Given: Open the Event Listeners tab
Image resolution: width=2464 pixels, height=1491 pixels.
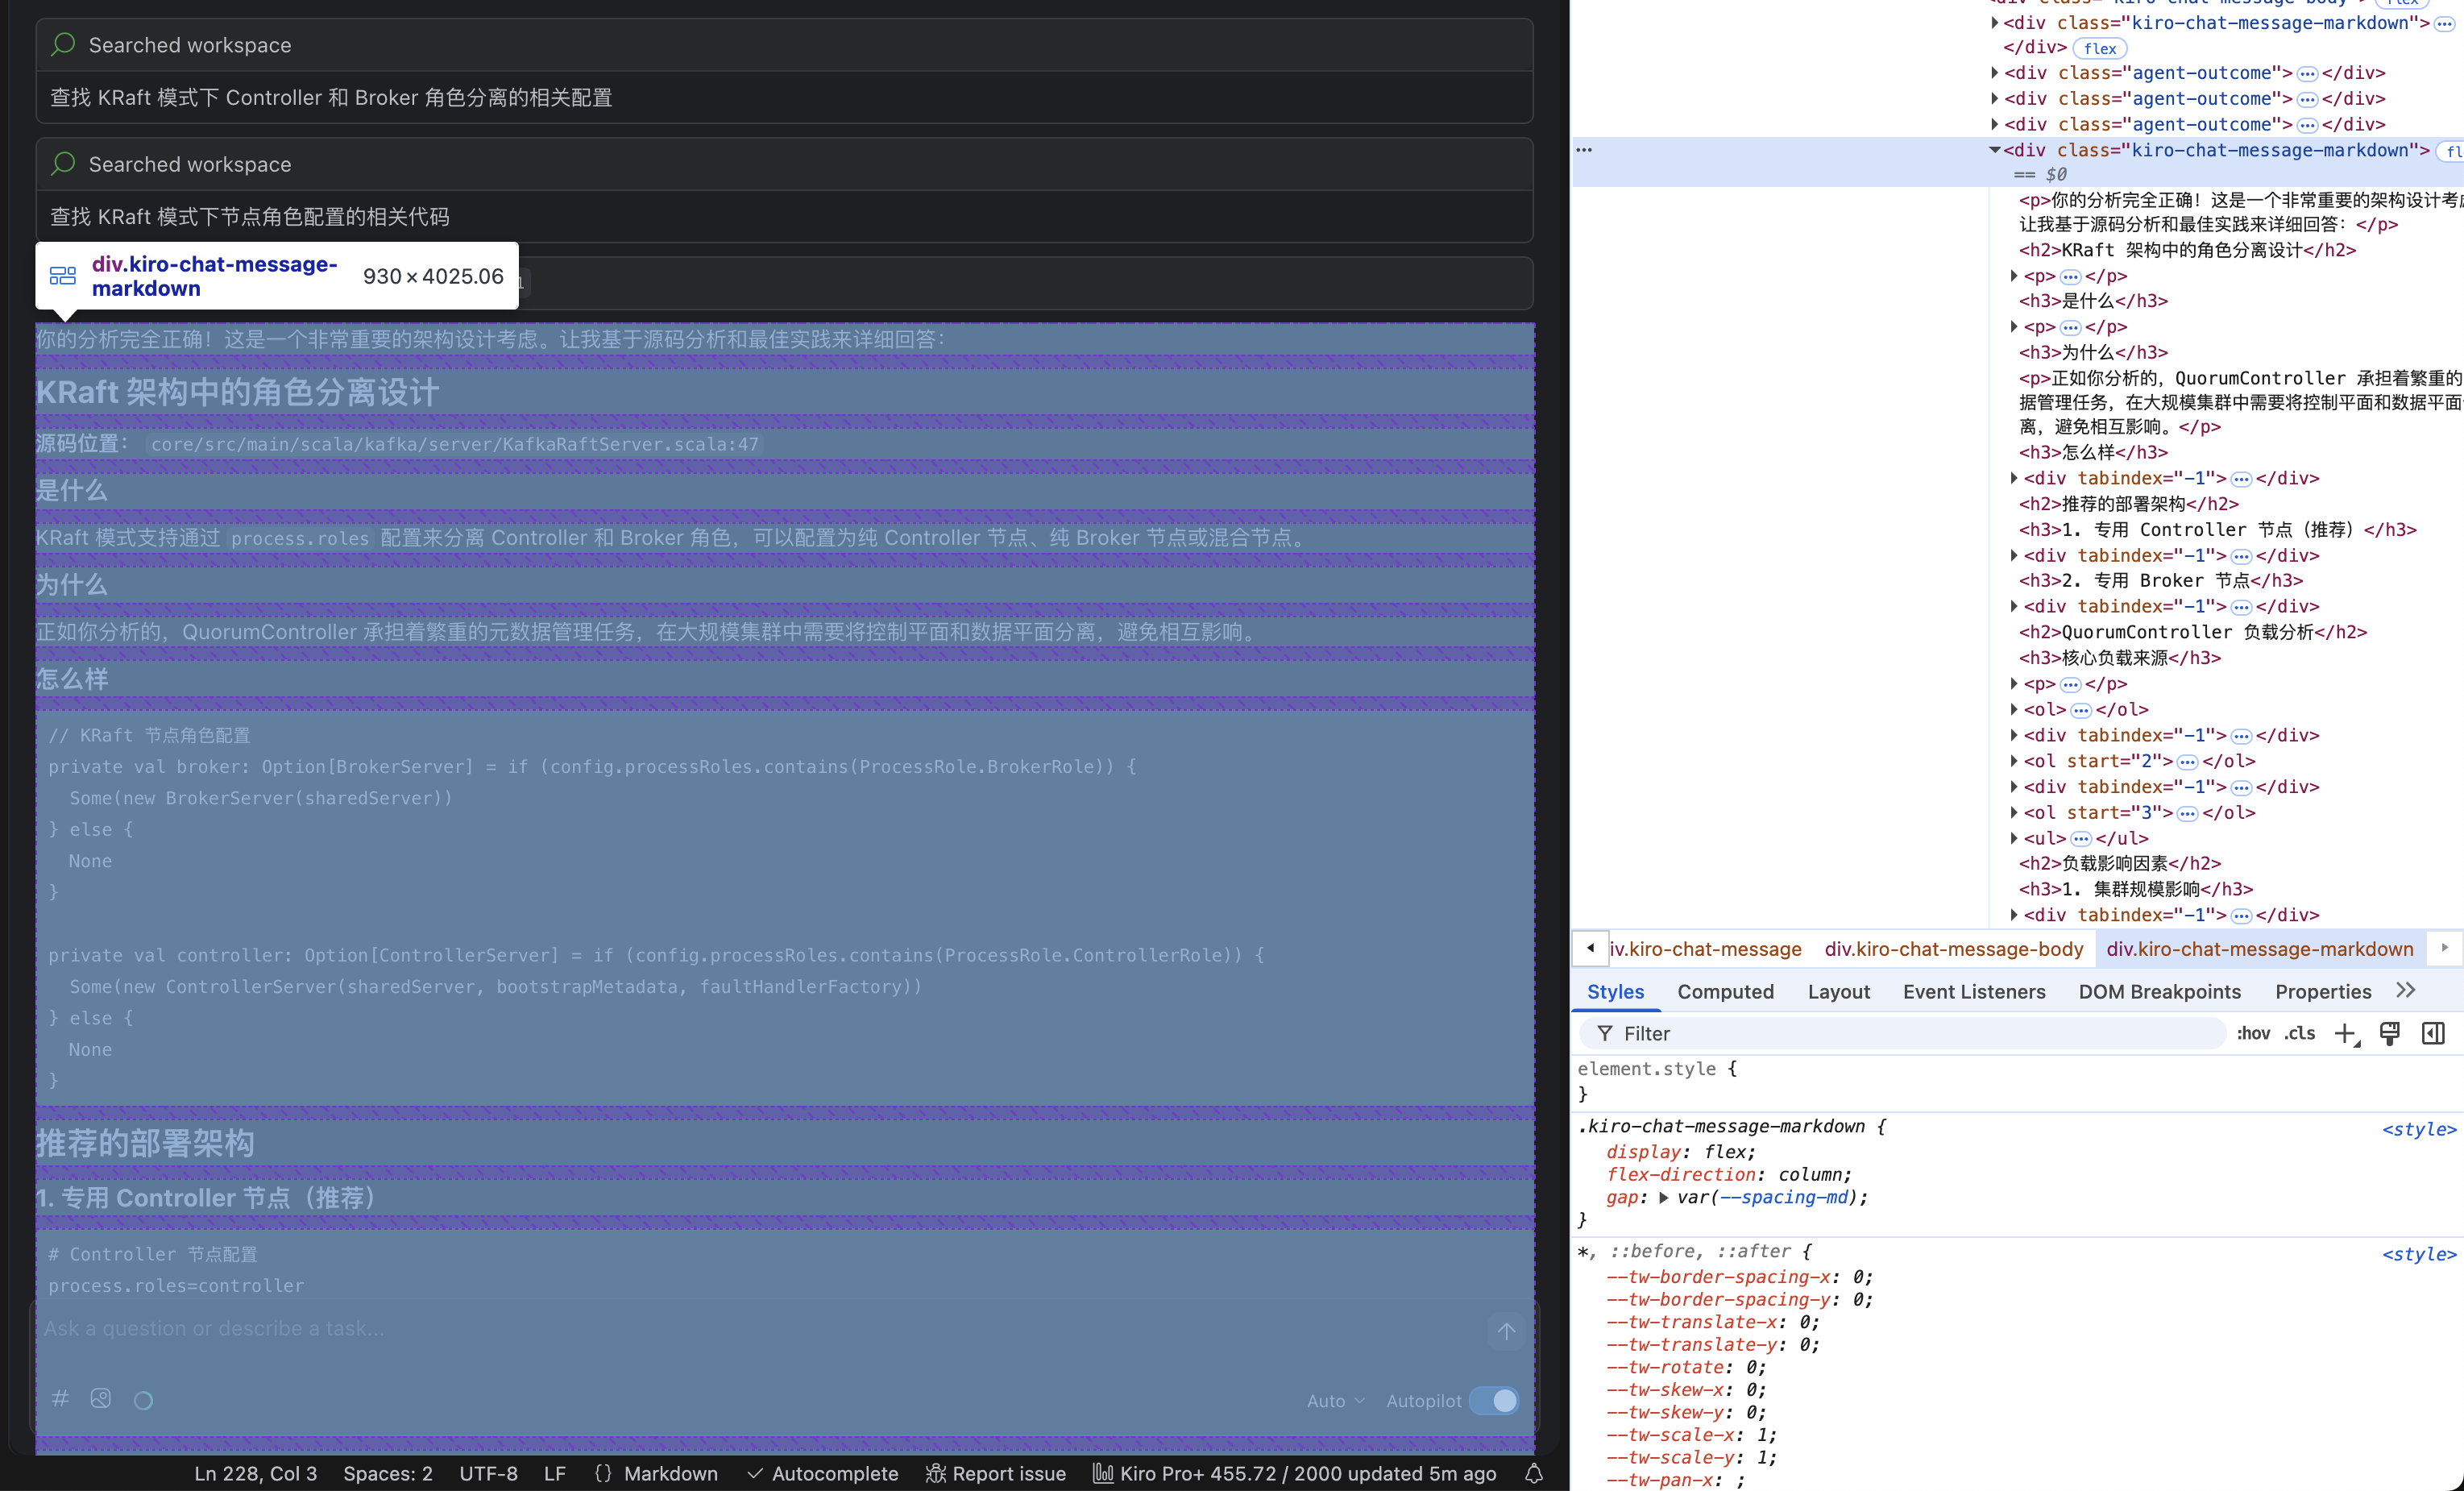Looking at the screenshot, I should point(1973,991).
